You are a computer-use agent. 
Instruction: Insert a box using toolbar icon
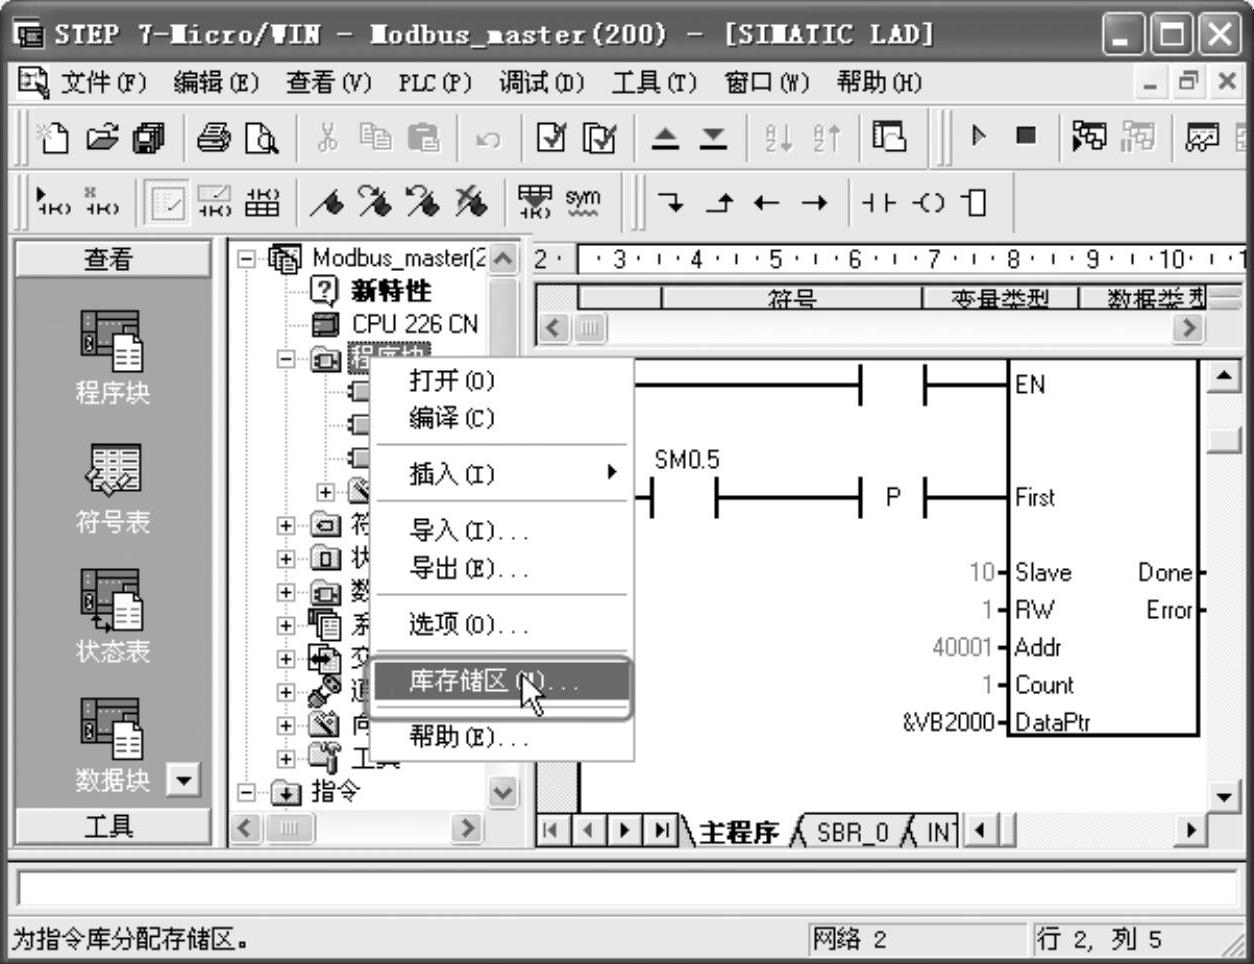974,203
